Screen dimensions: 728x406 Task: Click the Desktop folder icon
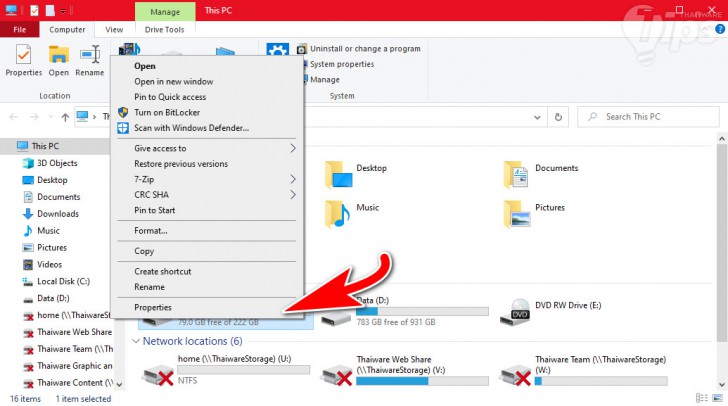click(x=338, y=175)
